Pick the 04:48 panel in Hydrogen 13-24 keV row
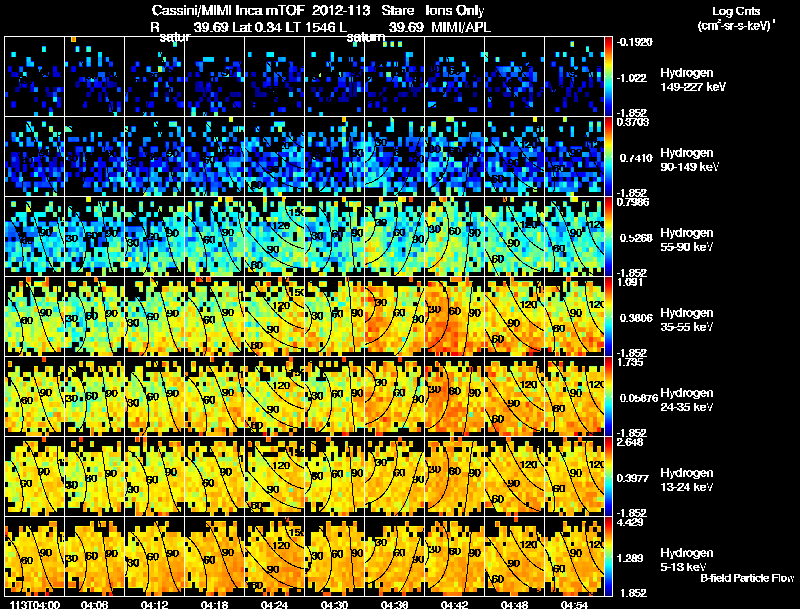The width and height of the screenshot is (800, 609). (514, 476)
